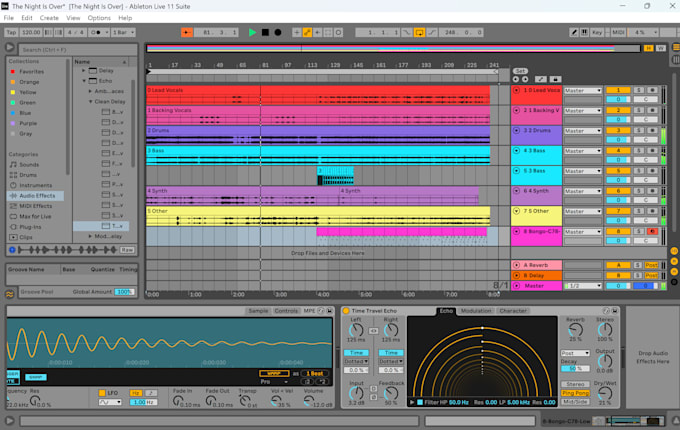Disarm recording on the Bongo track
Screen dimensions: 680x430
click(652, 232)
